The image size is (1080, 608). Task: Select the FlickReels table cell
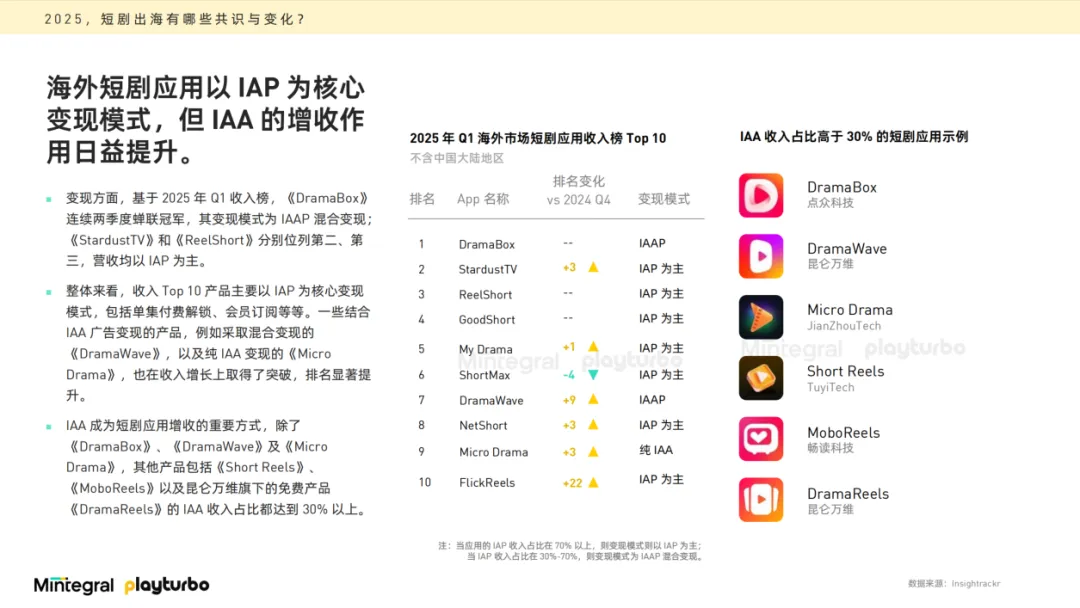pos(487,483)
